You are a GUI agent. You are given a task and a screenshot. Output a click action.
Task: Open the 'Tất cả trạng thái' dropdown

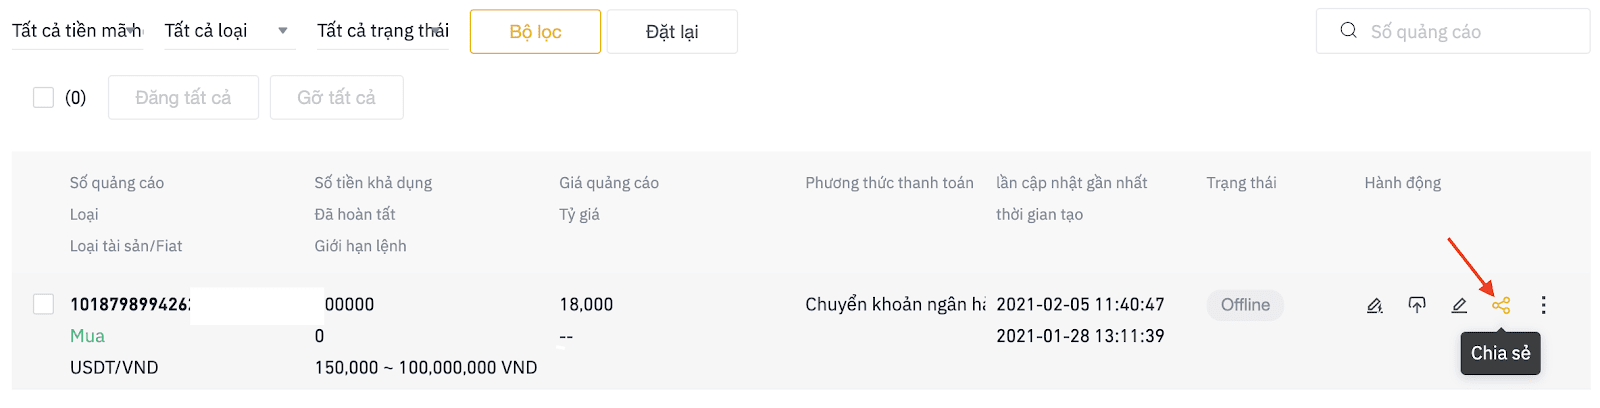[x=383, y=31]
